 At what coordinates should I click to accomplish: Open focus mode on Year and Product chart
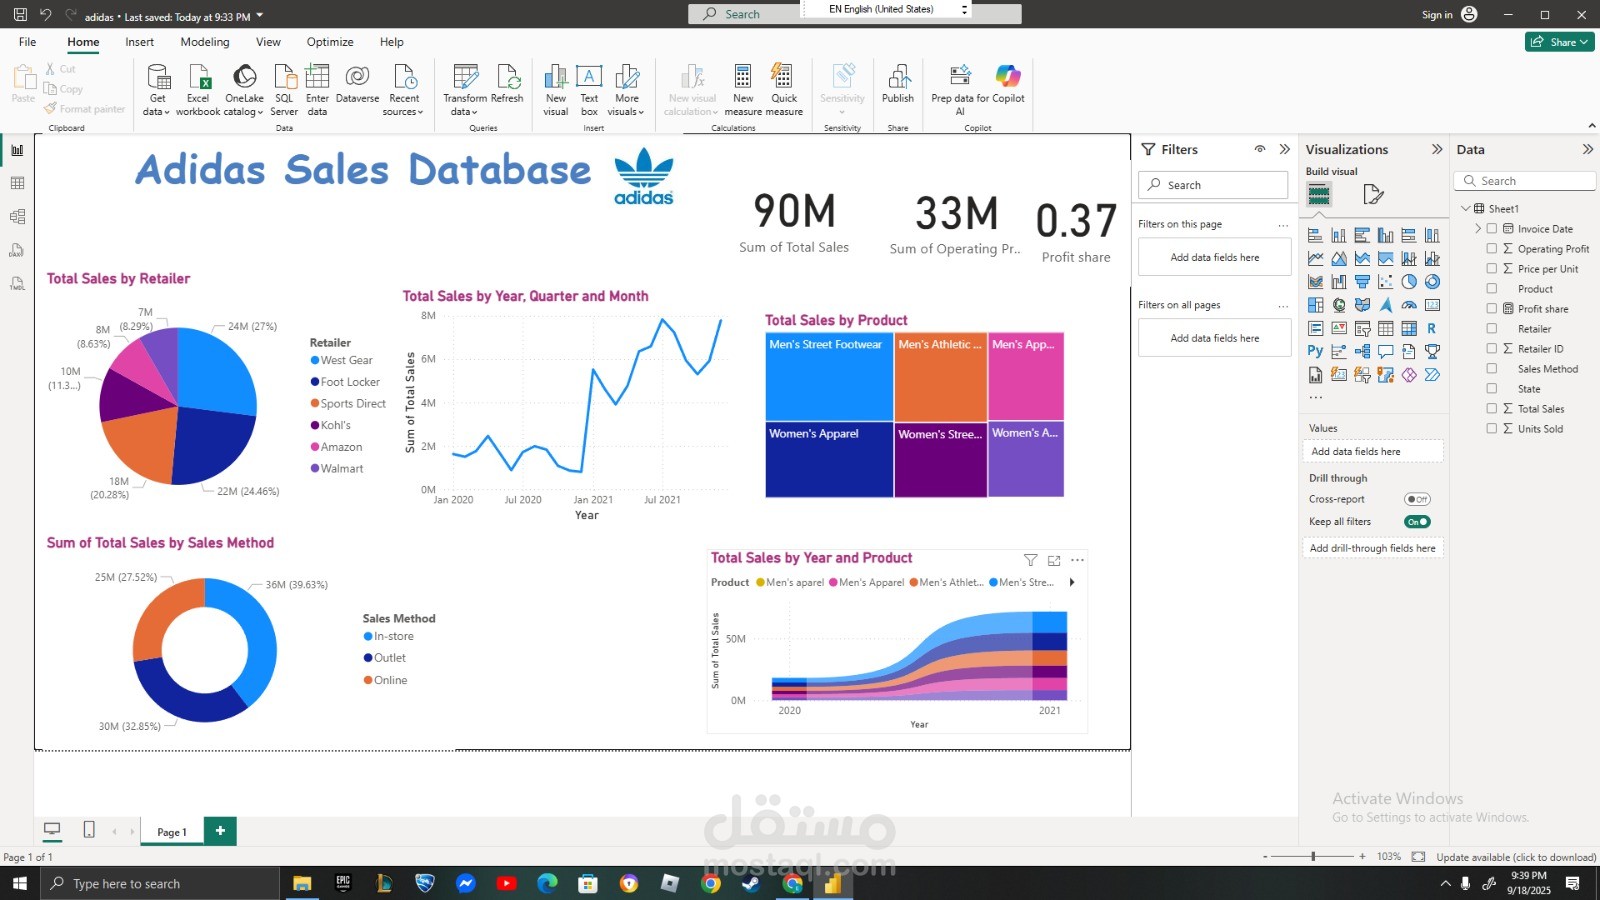pyautogui.click(x=1054, y=560)
